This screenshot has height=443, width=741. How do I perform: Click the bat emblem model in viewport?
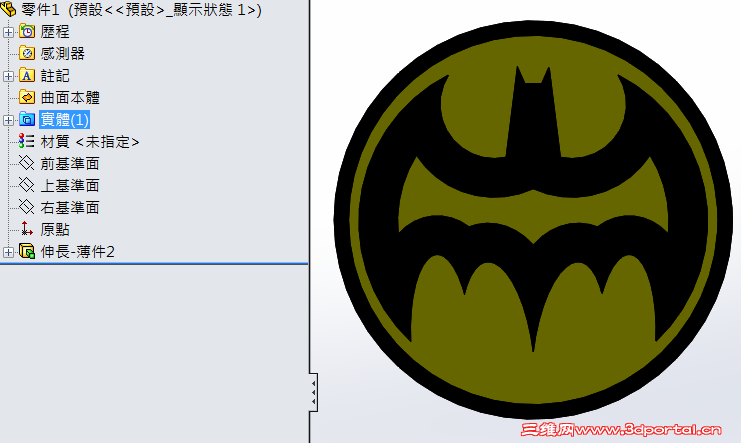533,220
